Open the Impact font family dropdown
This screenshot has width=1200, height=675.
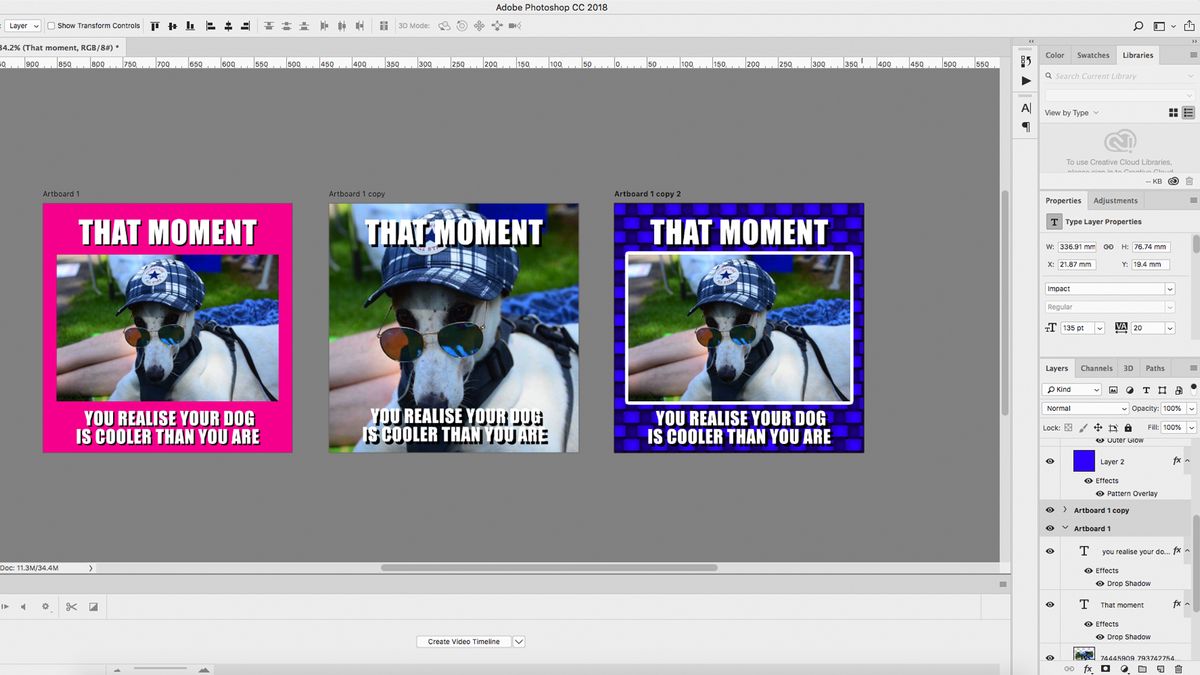coord(1108,288)
